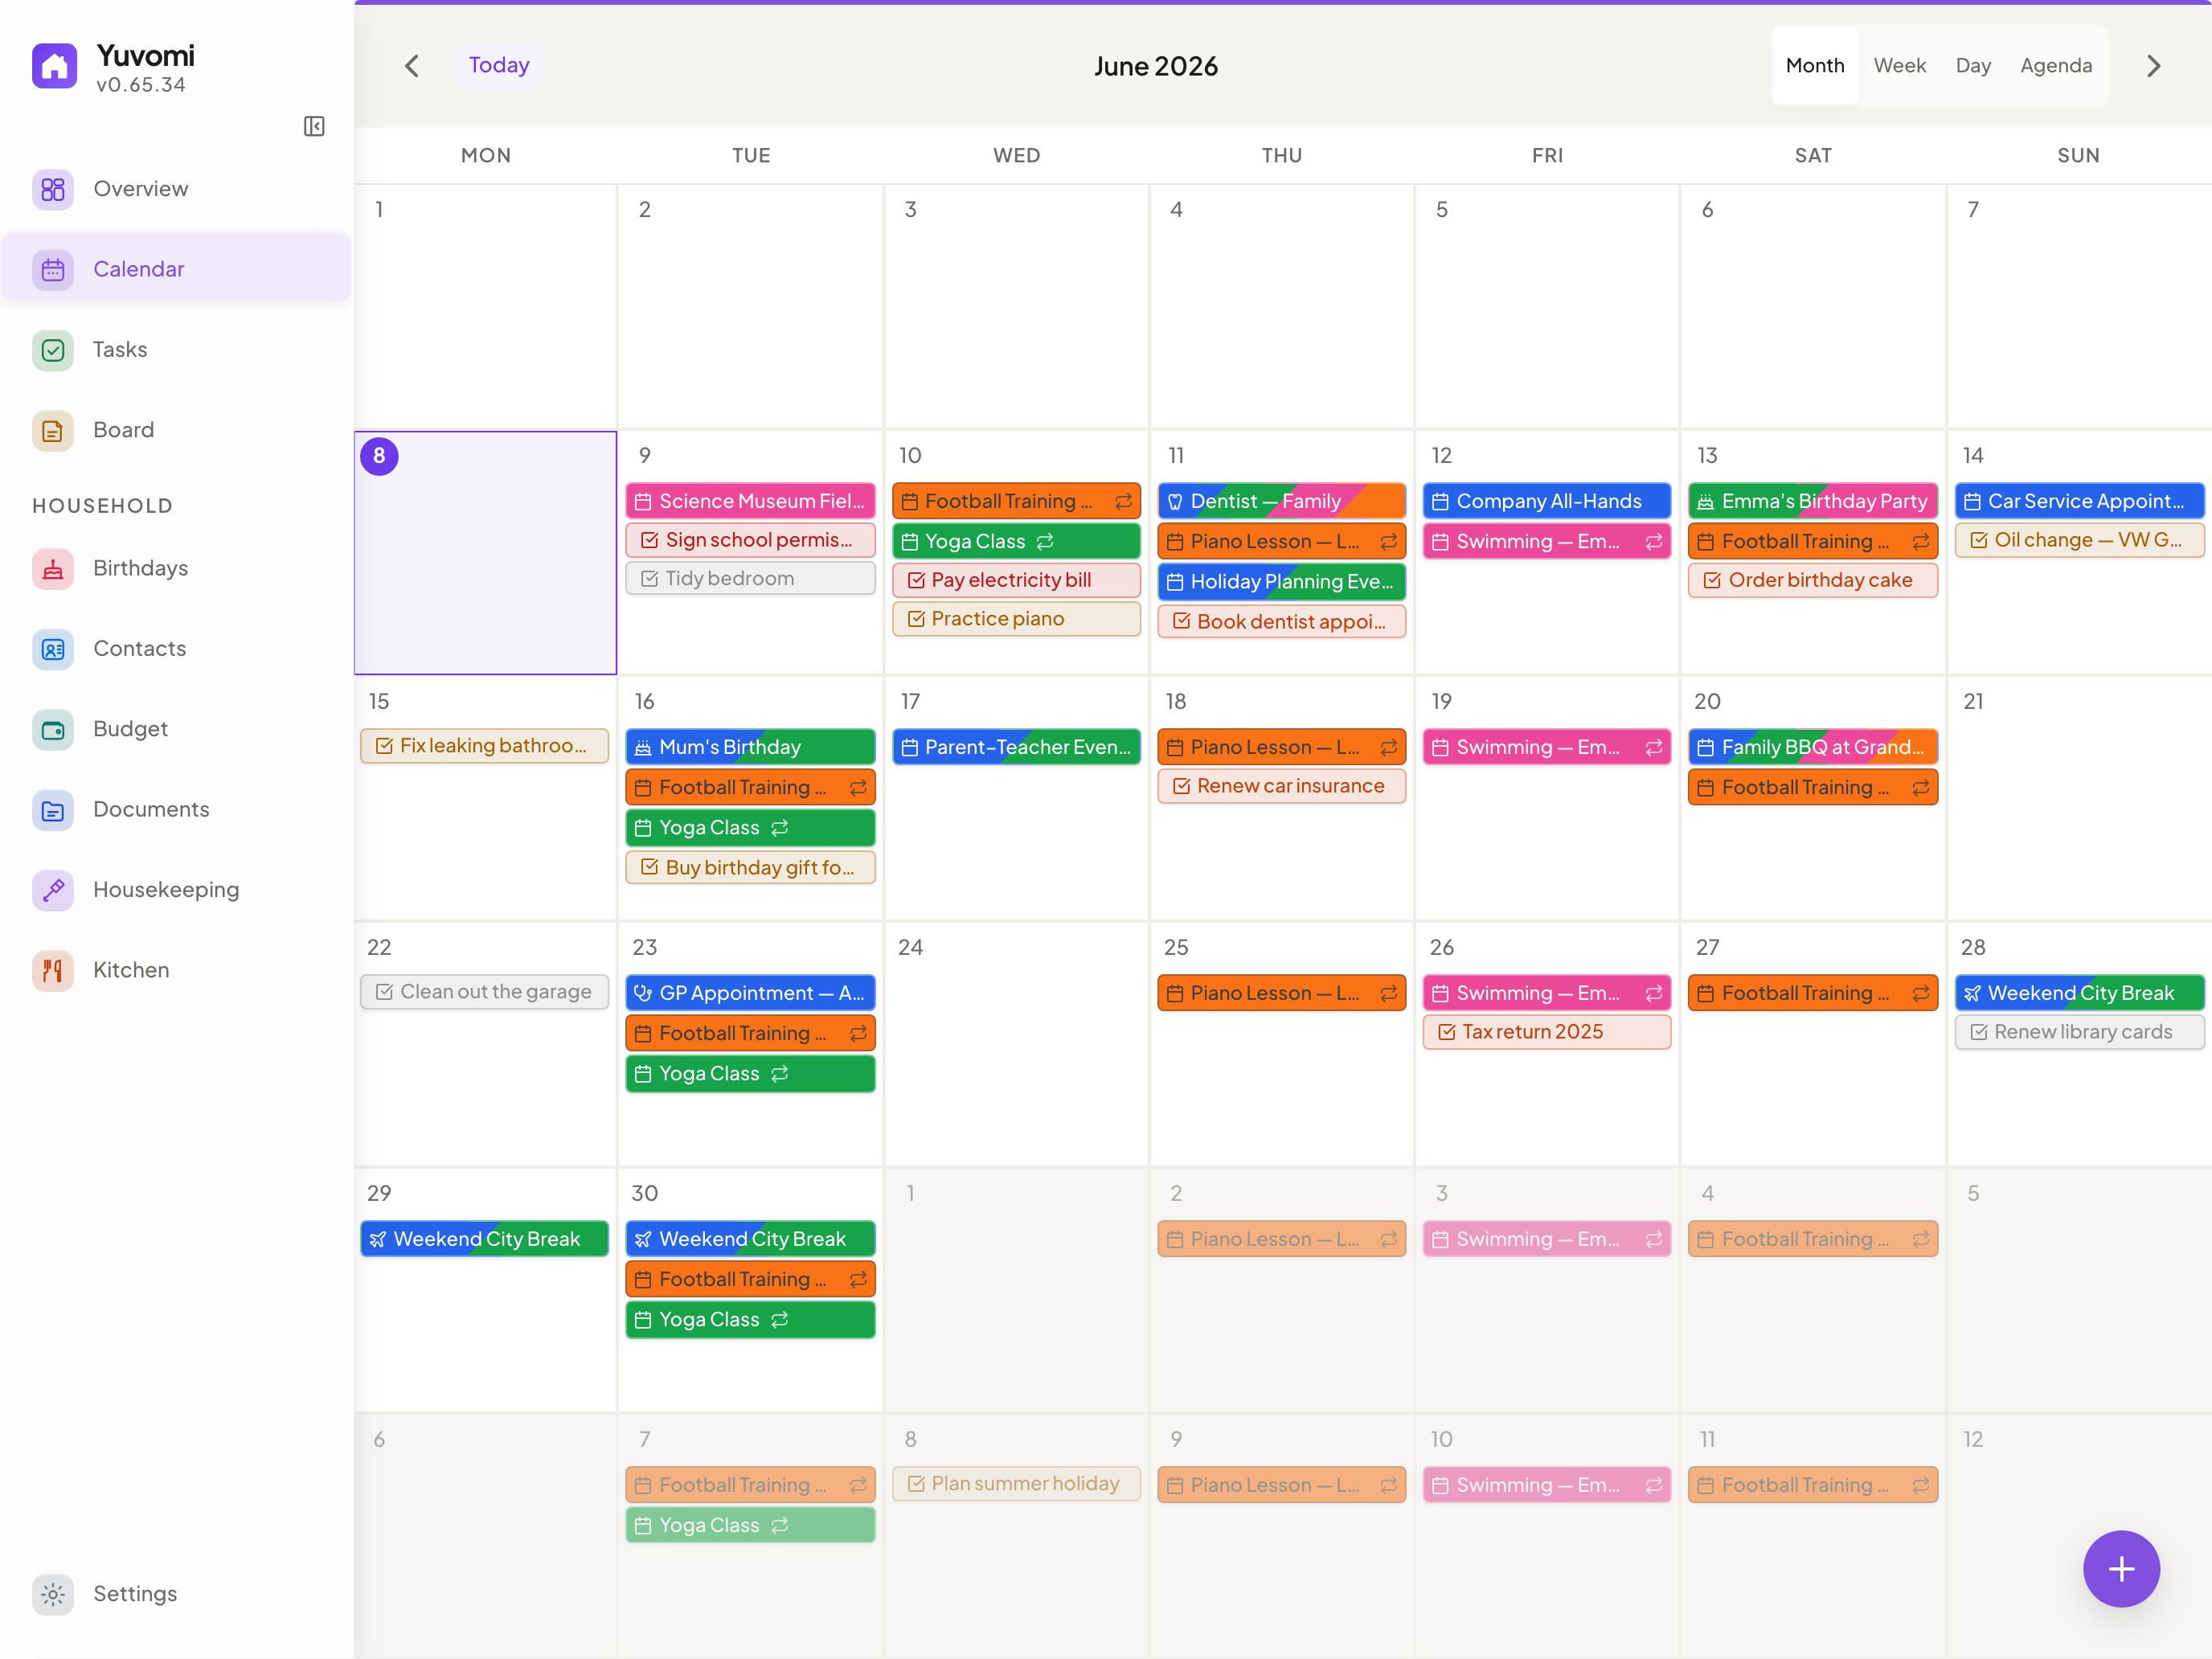Open June 27 Football Training event

coord(1812,993)
